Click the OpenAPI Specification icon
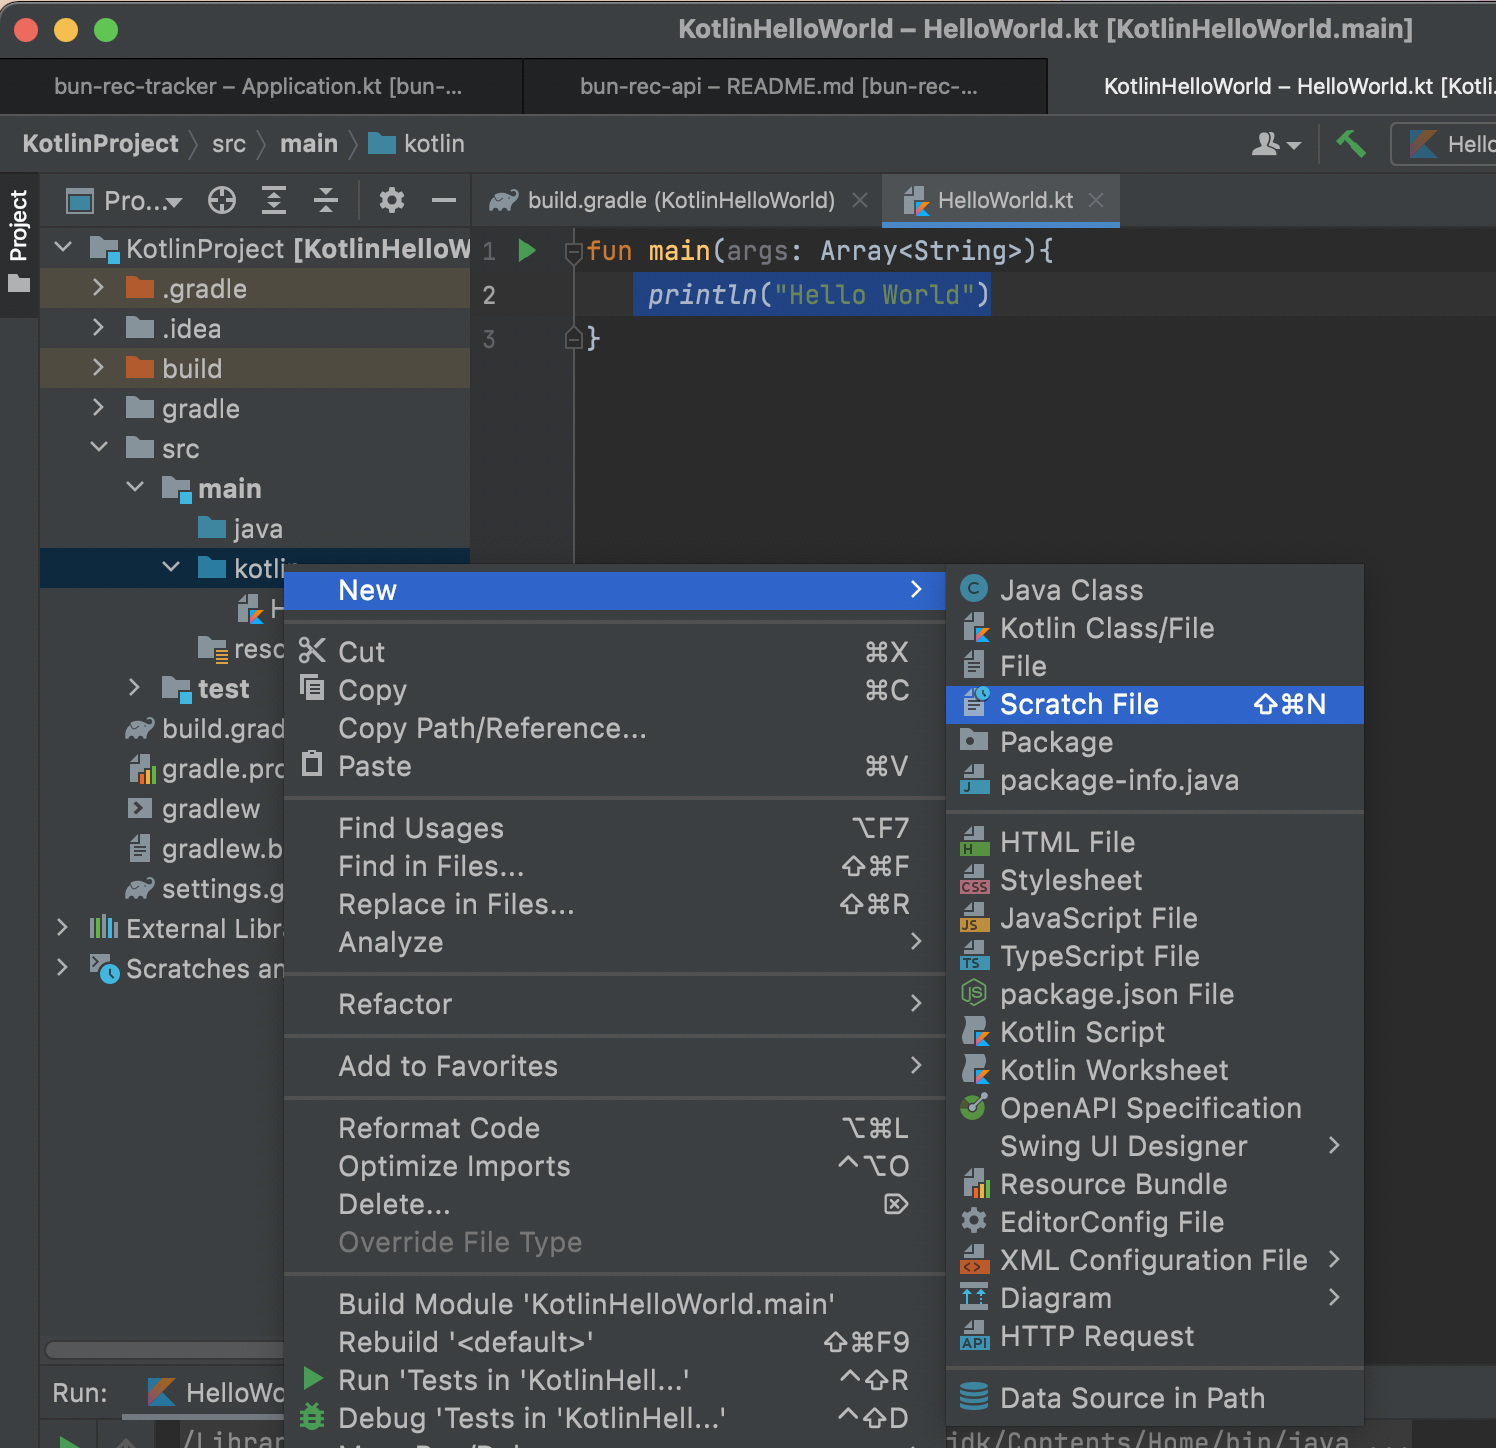Screen dimensions: 1496x1448 974,1107
